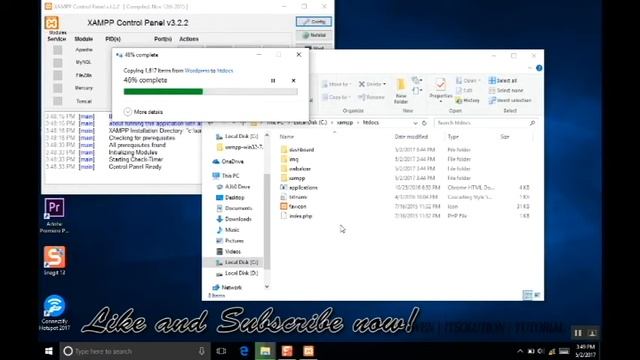The width and height of the screenshot is (640, 360).
Task: Click Rename in the Organize group
Action: coord(371,97)
